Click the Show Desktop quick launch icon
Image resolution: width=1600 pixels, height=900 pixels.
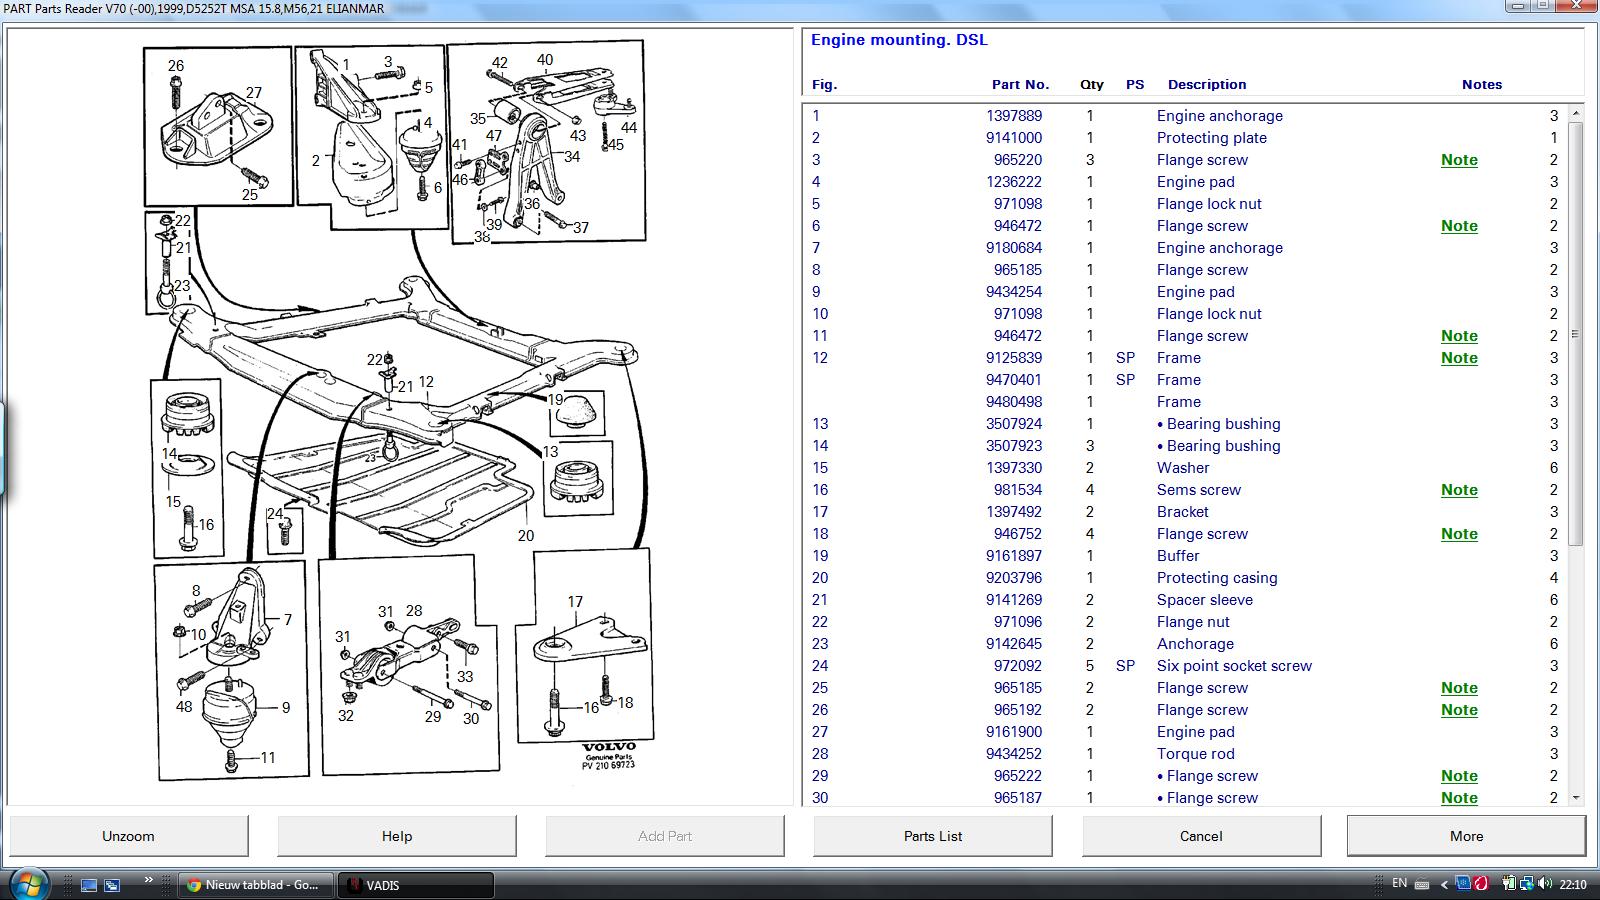89,885
